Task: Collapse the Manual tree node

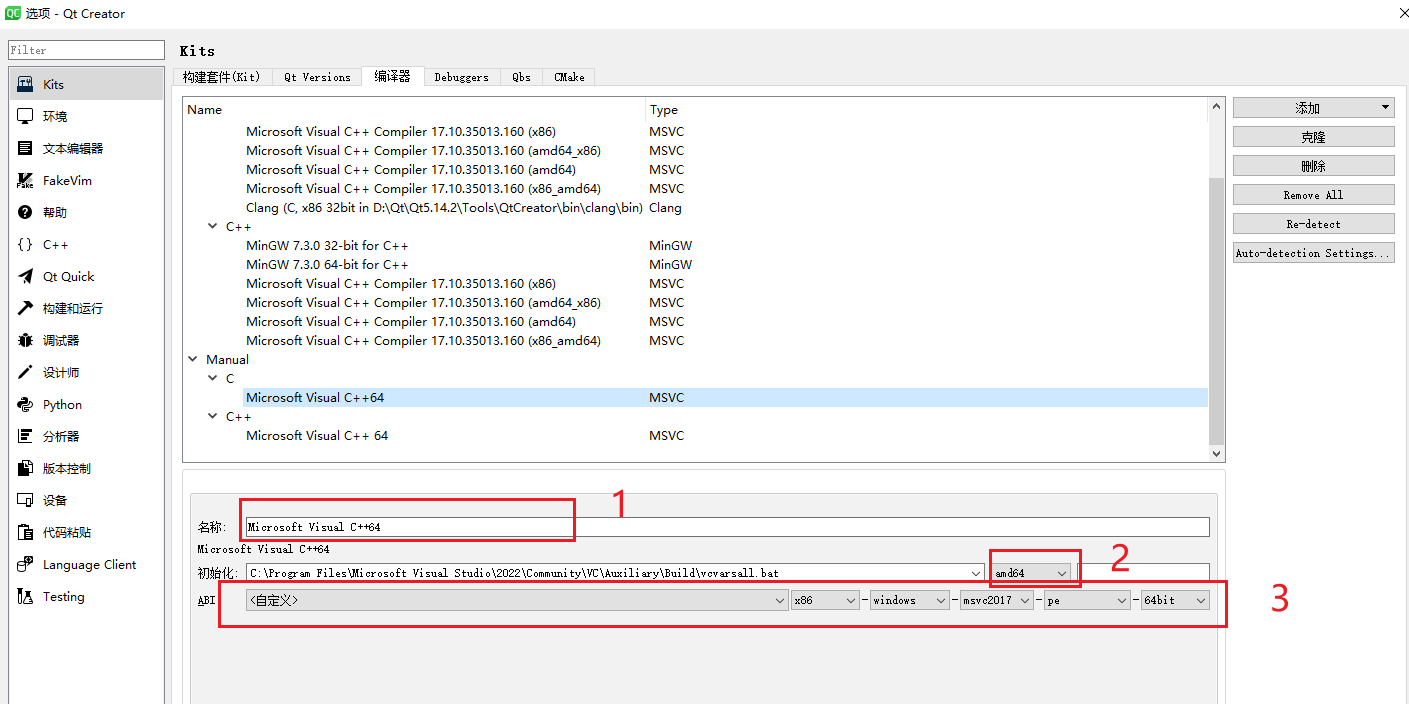Action: point(193,359)
